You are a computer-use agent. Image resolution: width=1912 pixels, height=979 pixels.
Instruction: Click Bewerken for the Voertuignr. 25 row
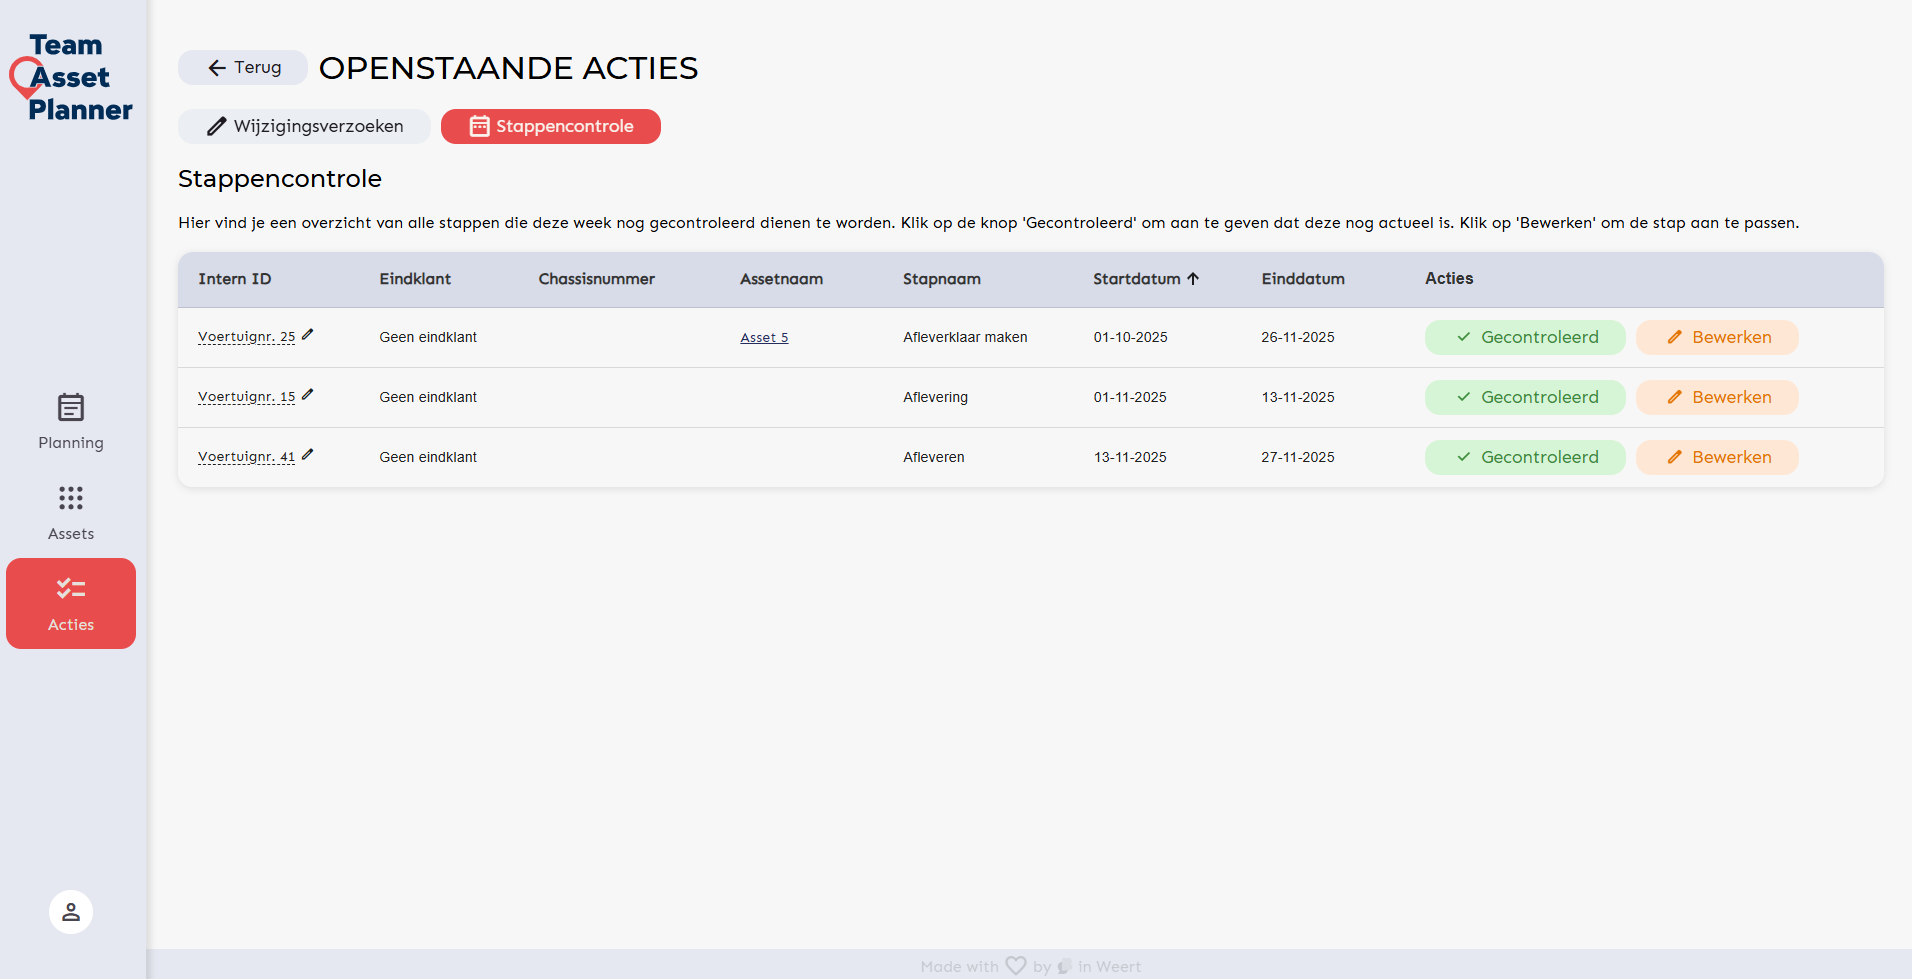pos(1717,337)
